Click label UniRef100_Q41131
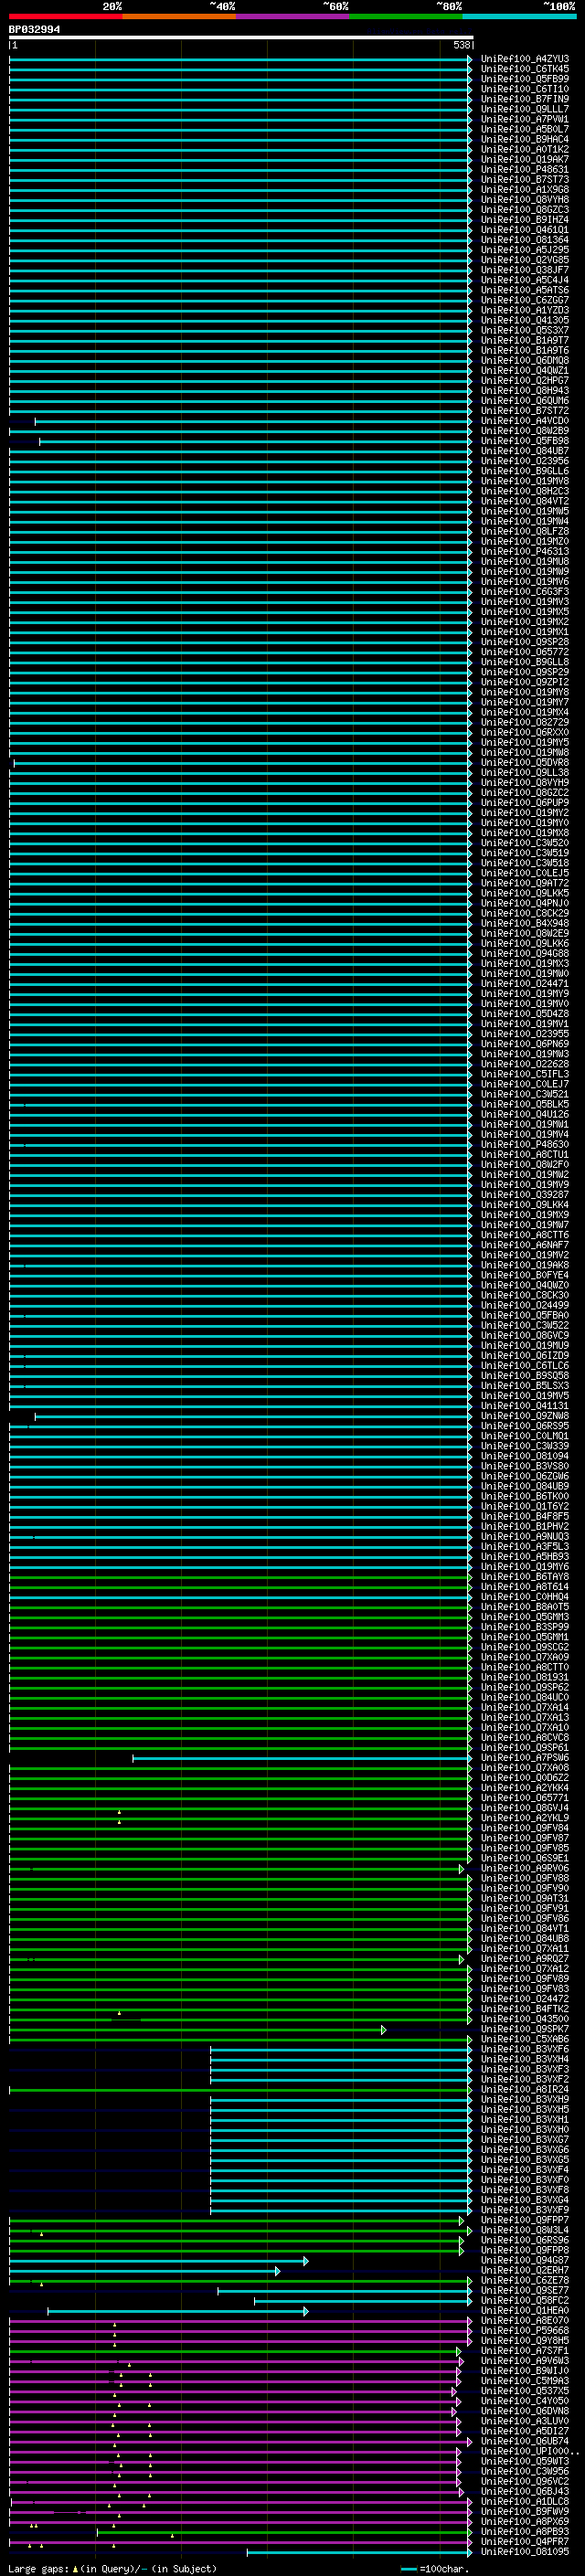The height and width of the screenshot is (2576, 585). 525,1406
